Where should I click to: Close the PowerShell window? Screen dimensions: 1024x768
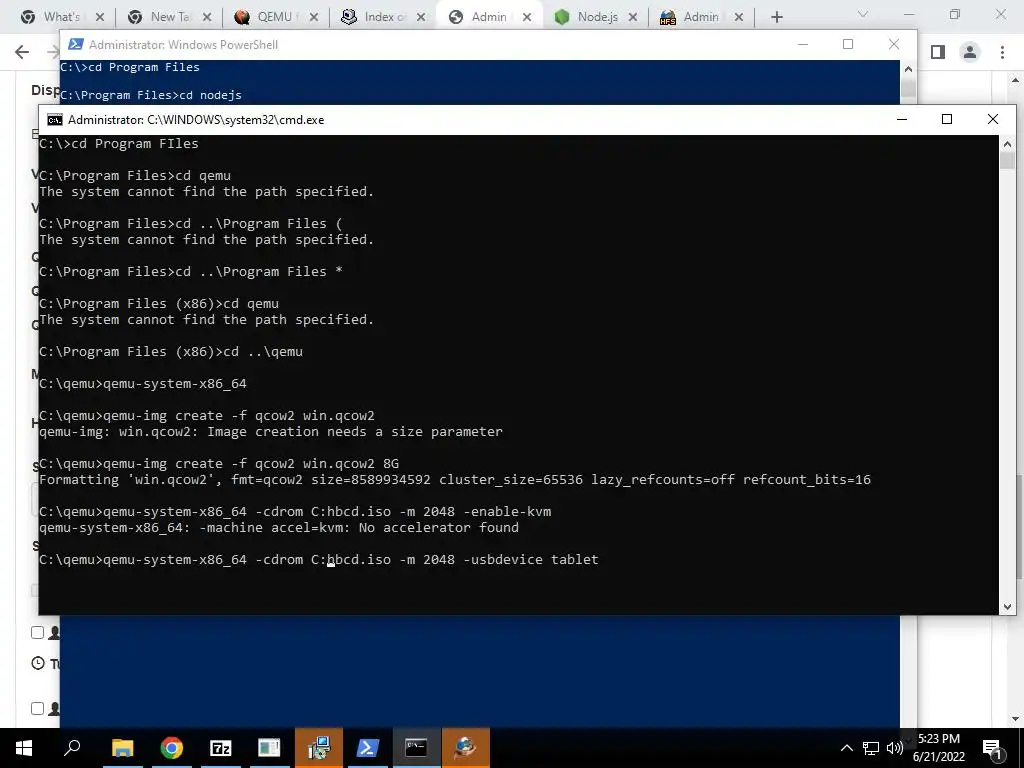coord(893,44)
